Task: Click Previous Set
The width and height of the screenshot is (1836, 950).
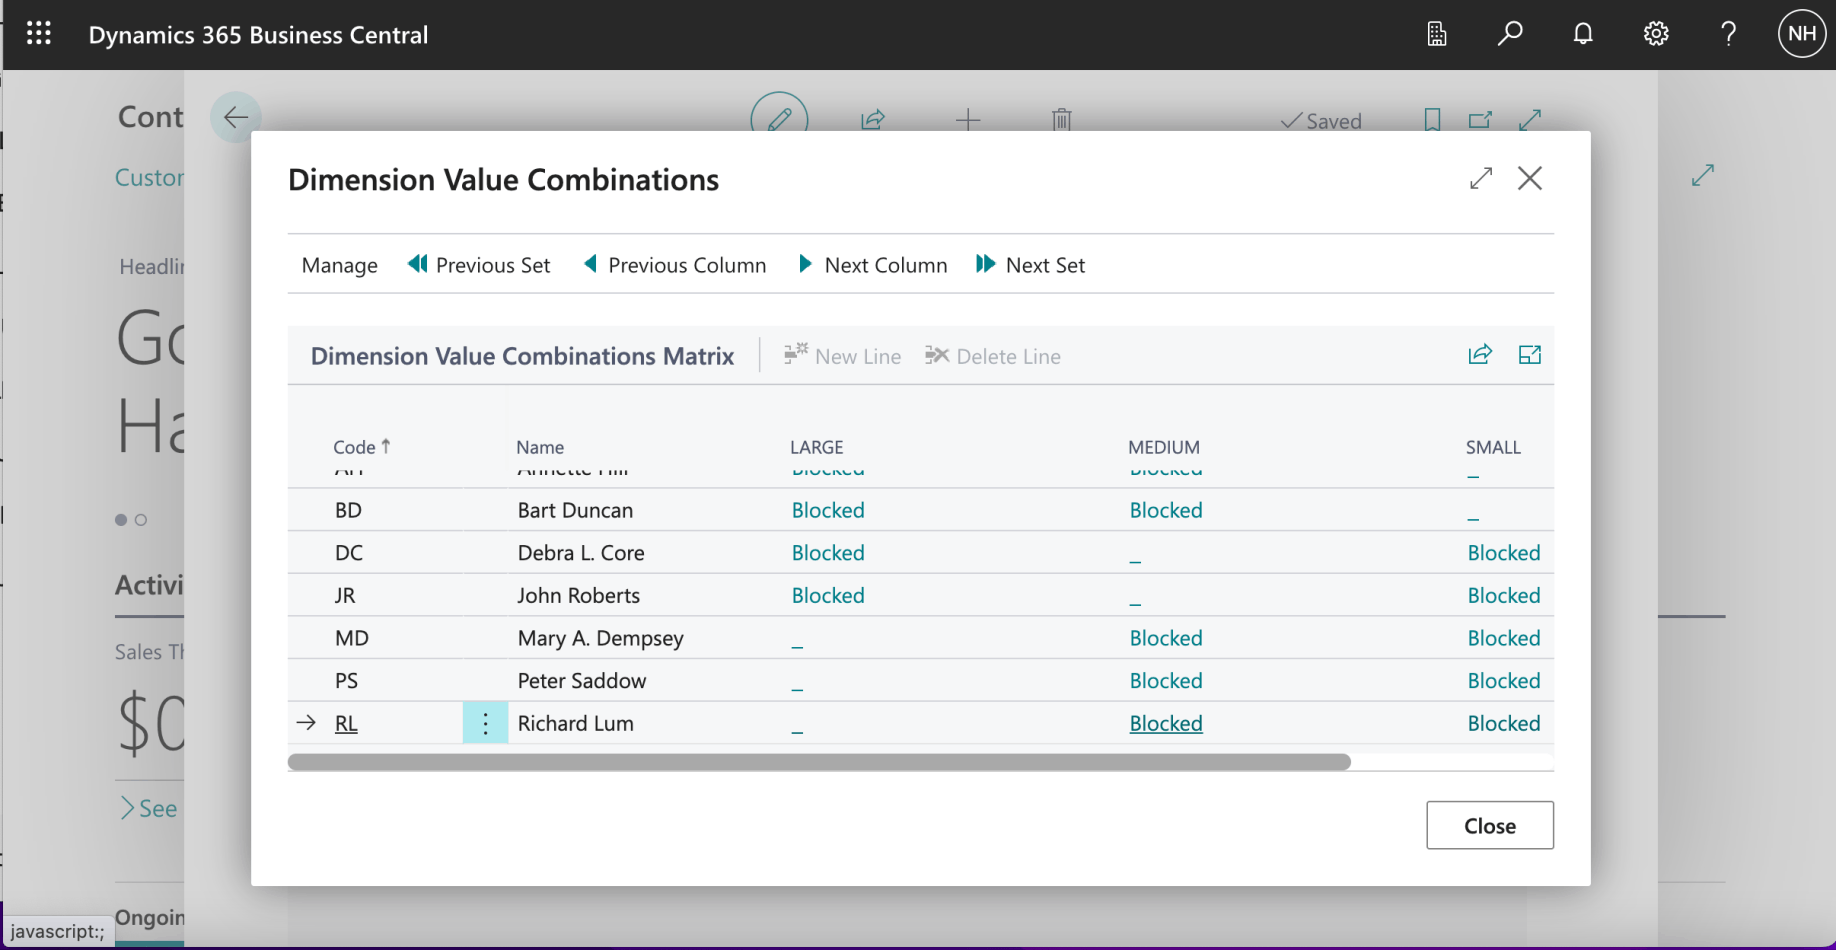Action: (480, 265)
